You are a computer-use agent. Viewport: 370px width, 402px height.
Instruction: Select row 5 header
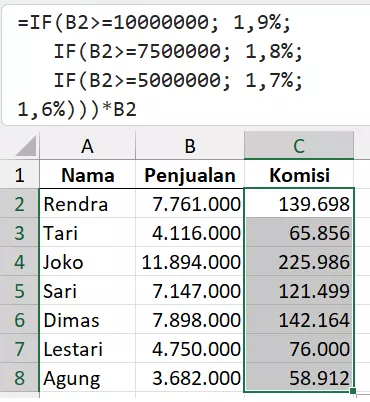[19, 290]
